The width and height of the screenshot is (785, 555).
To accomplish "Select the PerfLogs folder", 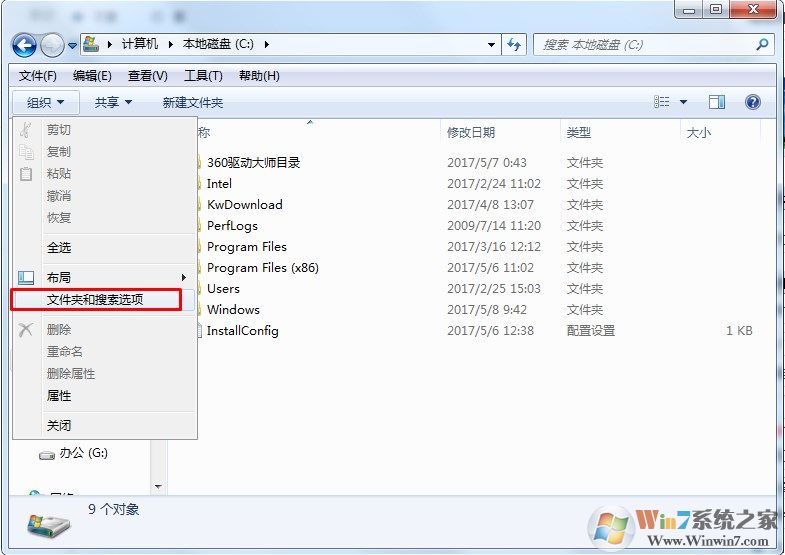I will point(232,226).
